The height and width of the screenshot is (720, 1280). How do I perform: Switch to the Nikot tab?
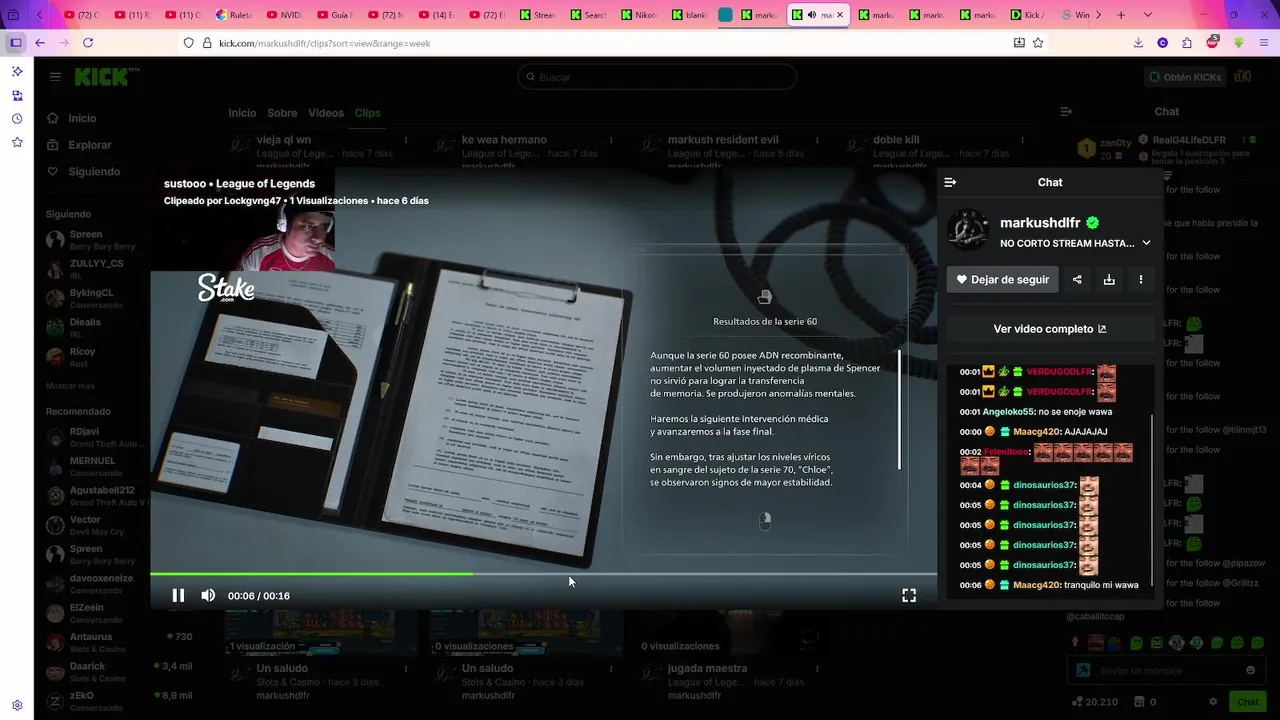[x=640, y=15]
